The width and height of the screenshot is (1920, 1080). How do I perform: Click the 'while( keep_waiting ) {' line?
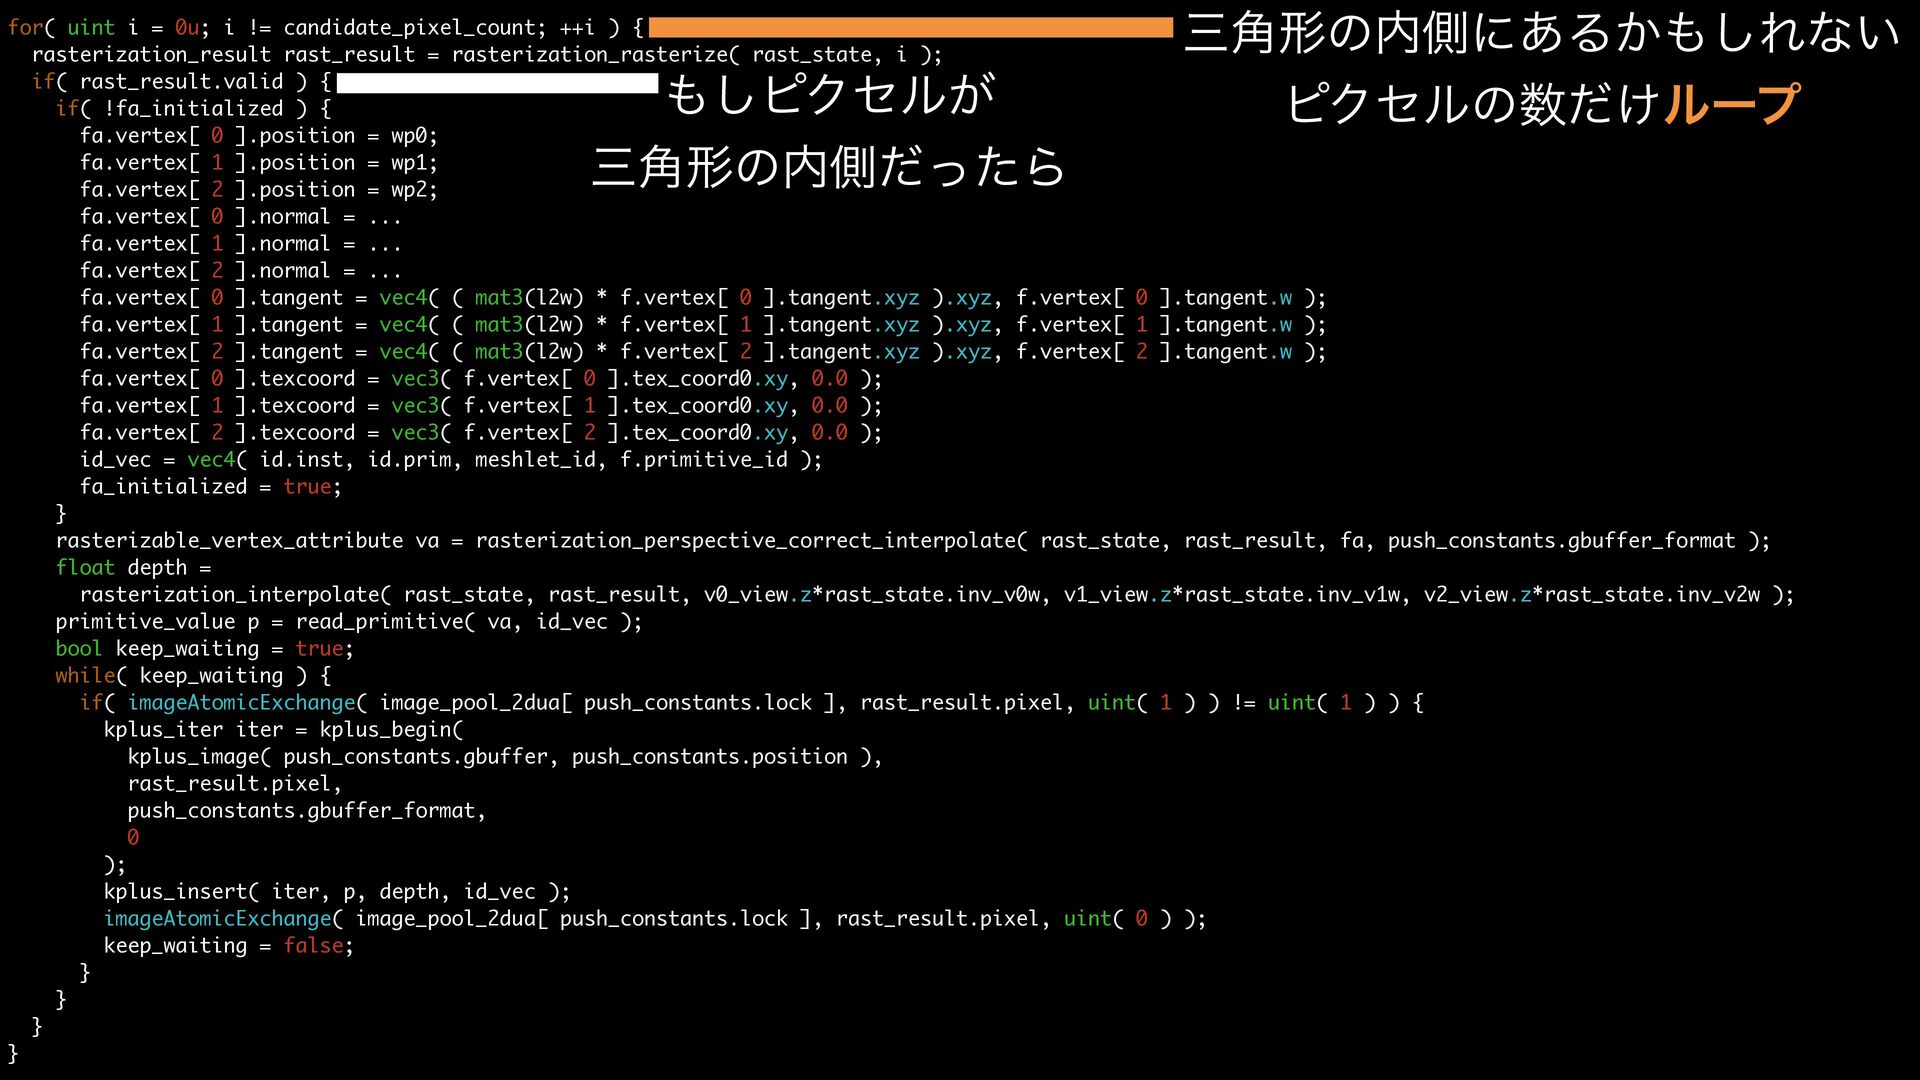[193, 676]
